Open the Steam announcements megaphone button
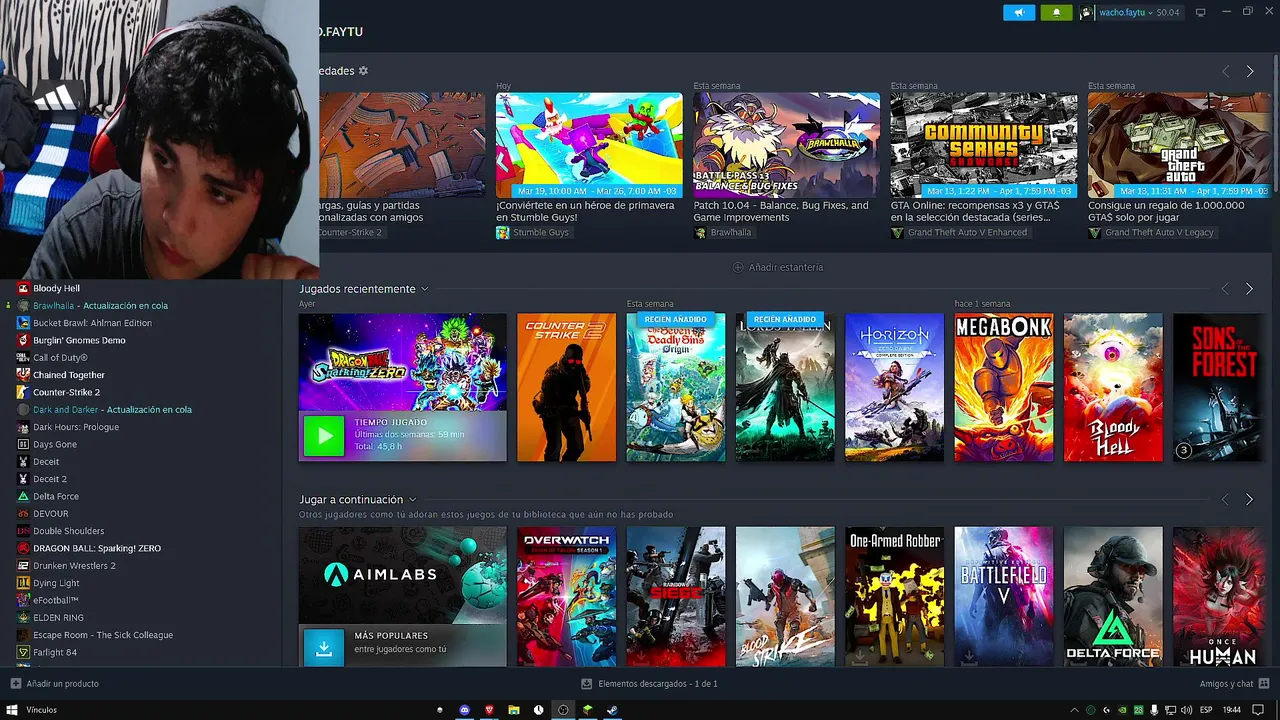The height and width of the screenshot is (720, 1280). coord(1019,12)
